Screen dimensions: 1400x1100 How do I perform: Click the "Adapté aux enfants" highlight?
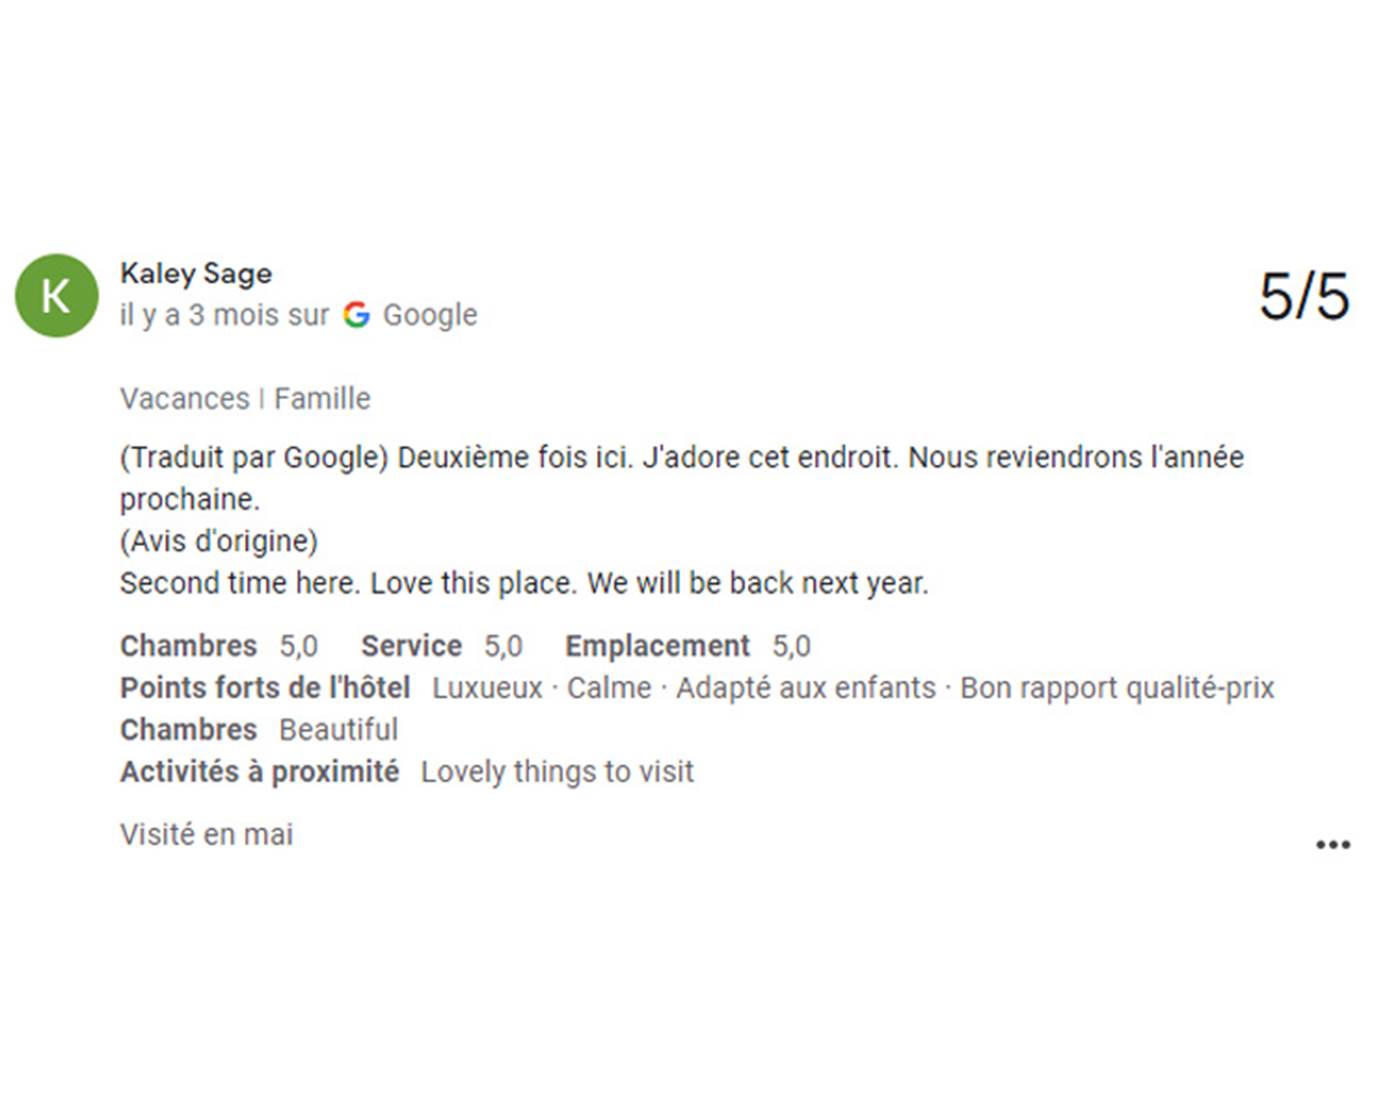(806, 688)
